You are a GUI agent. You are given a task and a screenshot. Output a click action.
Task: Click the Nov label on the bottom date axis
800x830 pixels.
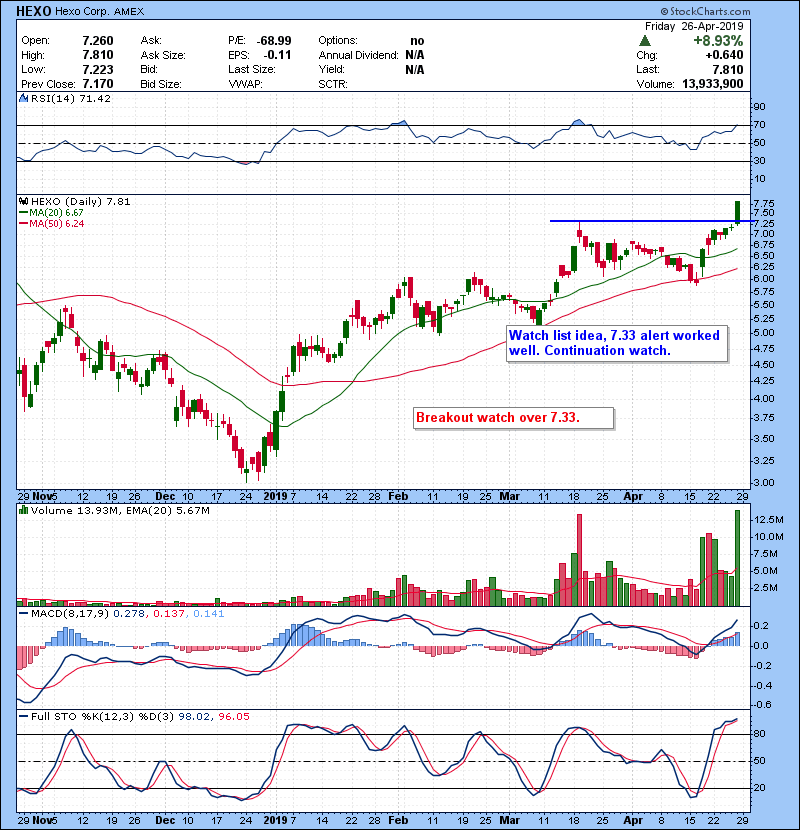(x=42, y=820)
